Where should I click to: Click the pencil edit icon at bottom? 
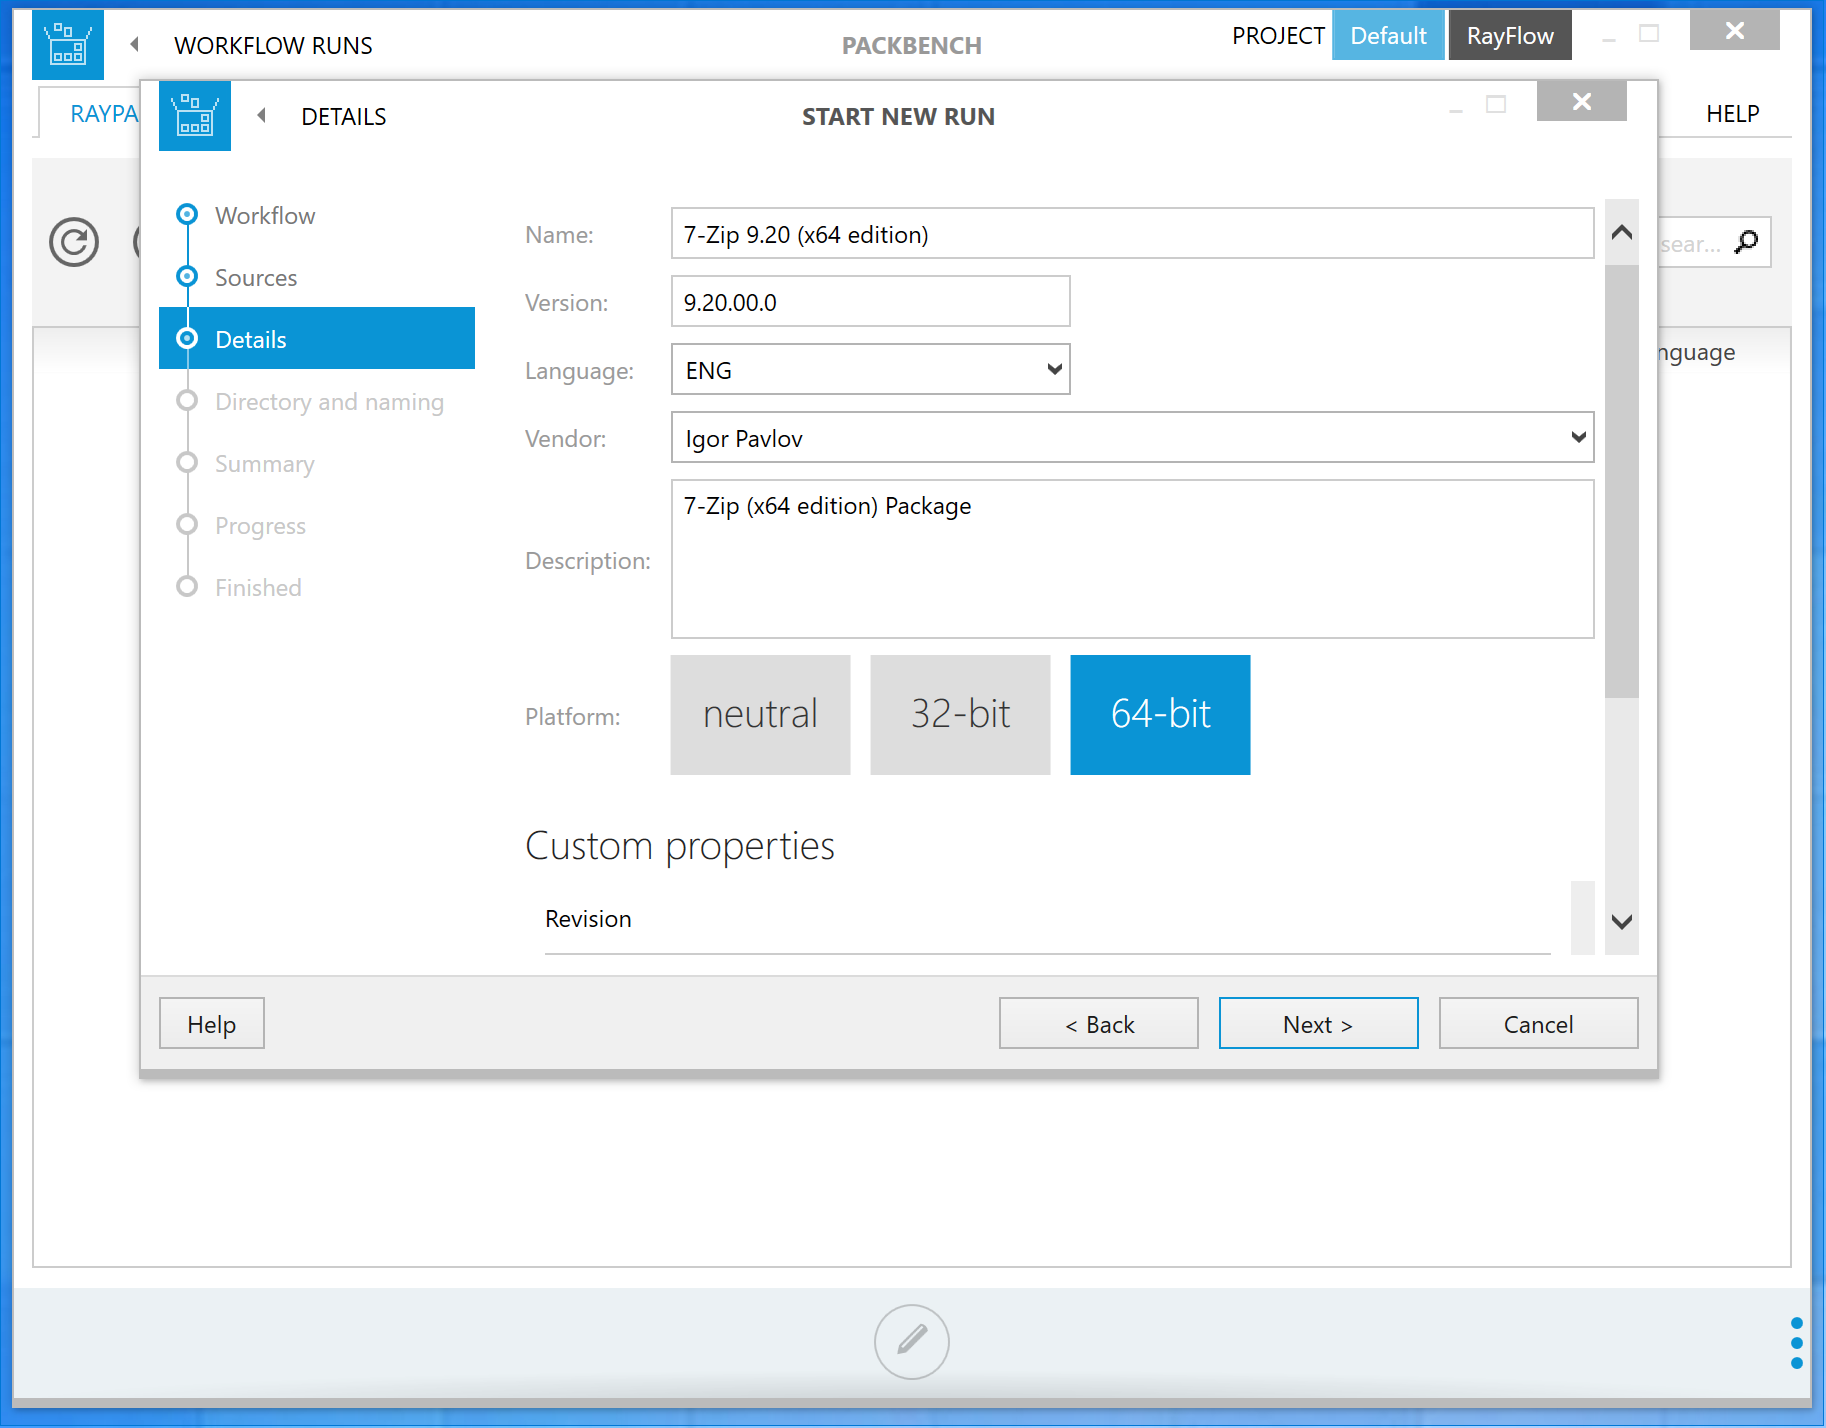pyautogui.click(x=912, y=1341)
